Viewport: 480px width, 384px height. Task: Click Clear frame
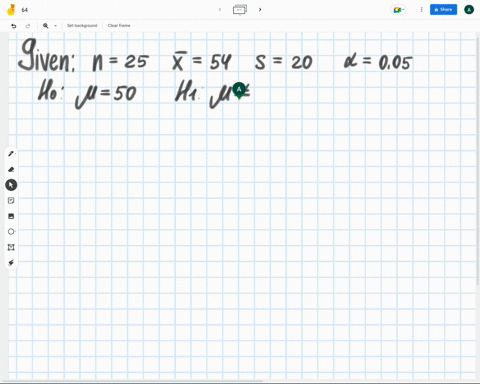(x=119, y=26)
